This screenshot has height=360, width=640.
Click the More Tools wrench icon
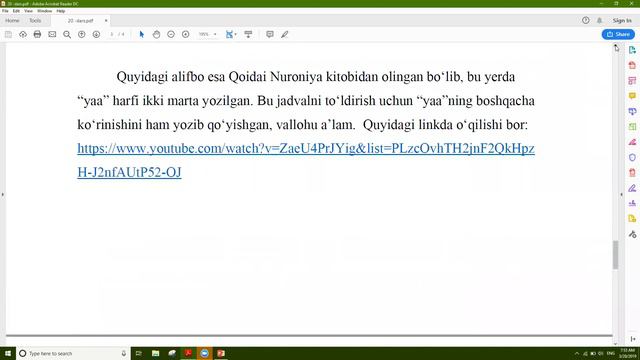tap(632, 234)
